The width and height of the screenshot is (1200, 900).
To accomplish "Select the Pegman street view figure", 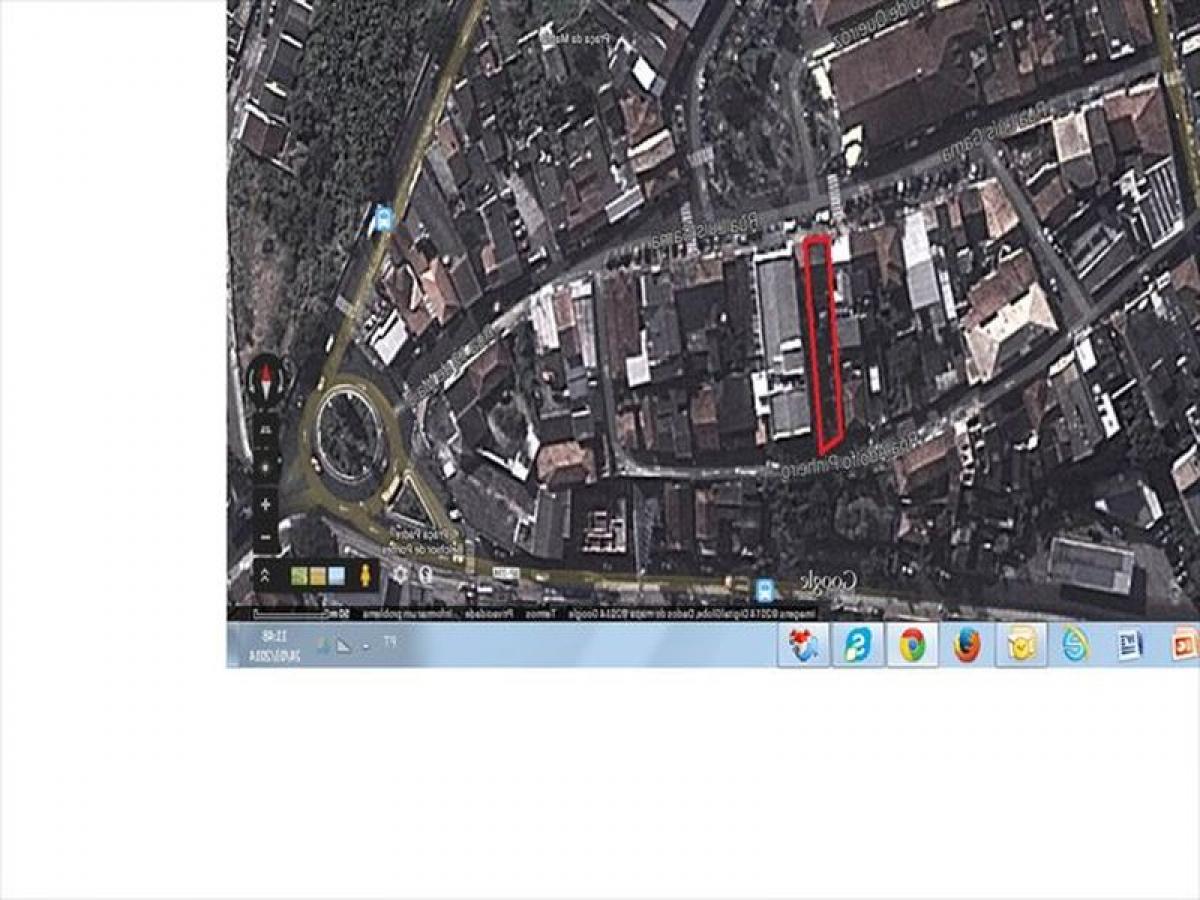I will tap(364, 575).
